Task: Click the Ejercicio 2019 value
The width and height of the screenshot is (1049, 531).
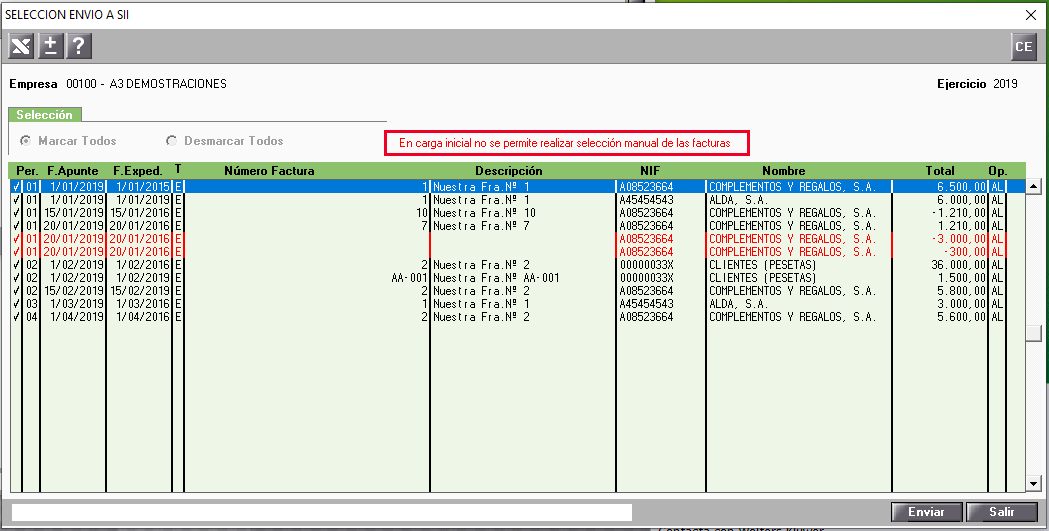Action: click(x=1005, y=84)
